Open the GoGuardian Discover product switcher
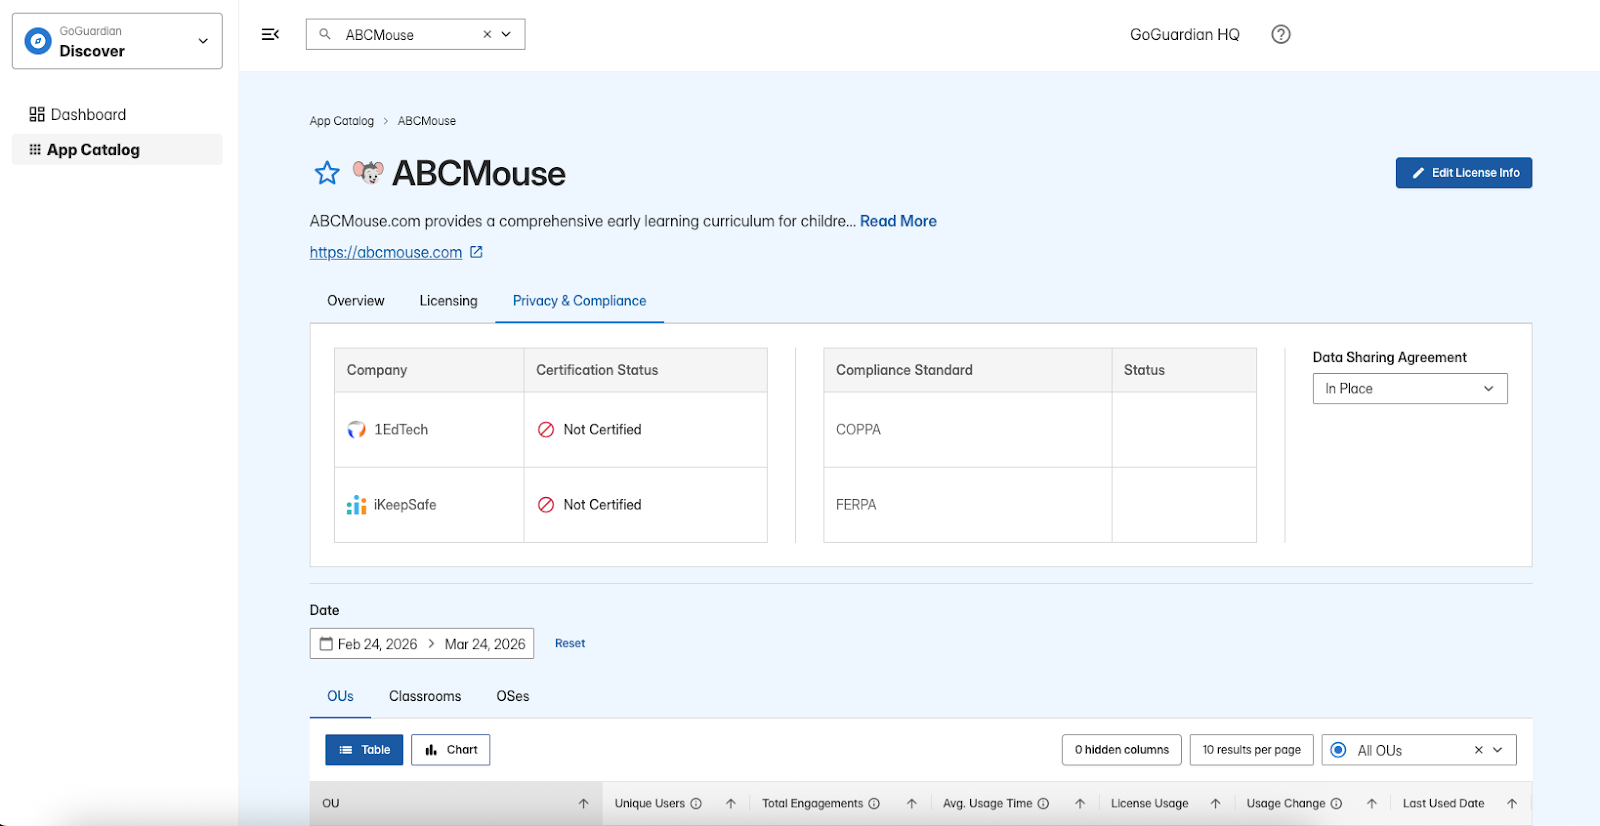Screen dimensions: 1600x826 coord(117,41)
